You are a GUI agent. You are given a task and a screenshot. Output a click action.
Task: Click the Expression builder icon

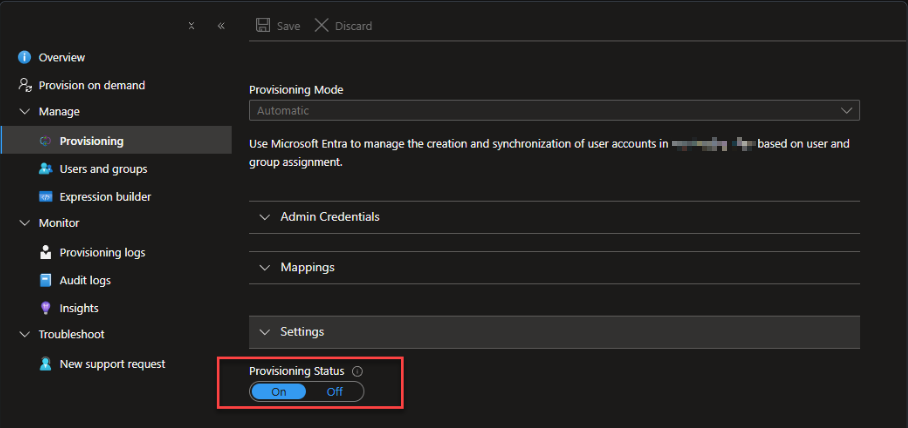[x=45, y=197]
